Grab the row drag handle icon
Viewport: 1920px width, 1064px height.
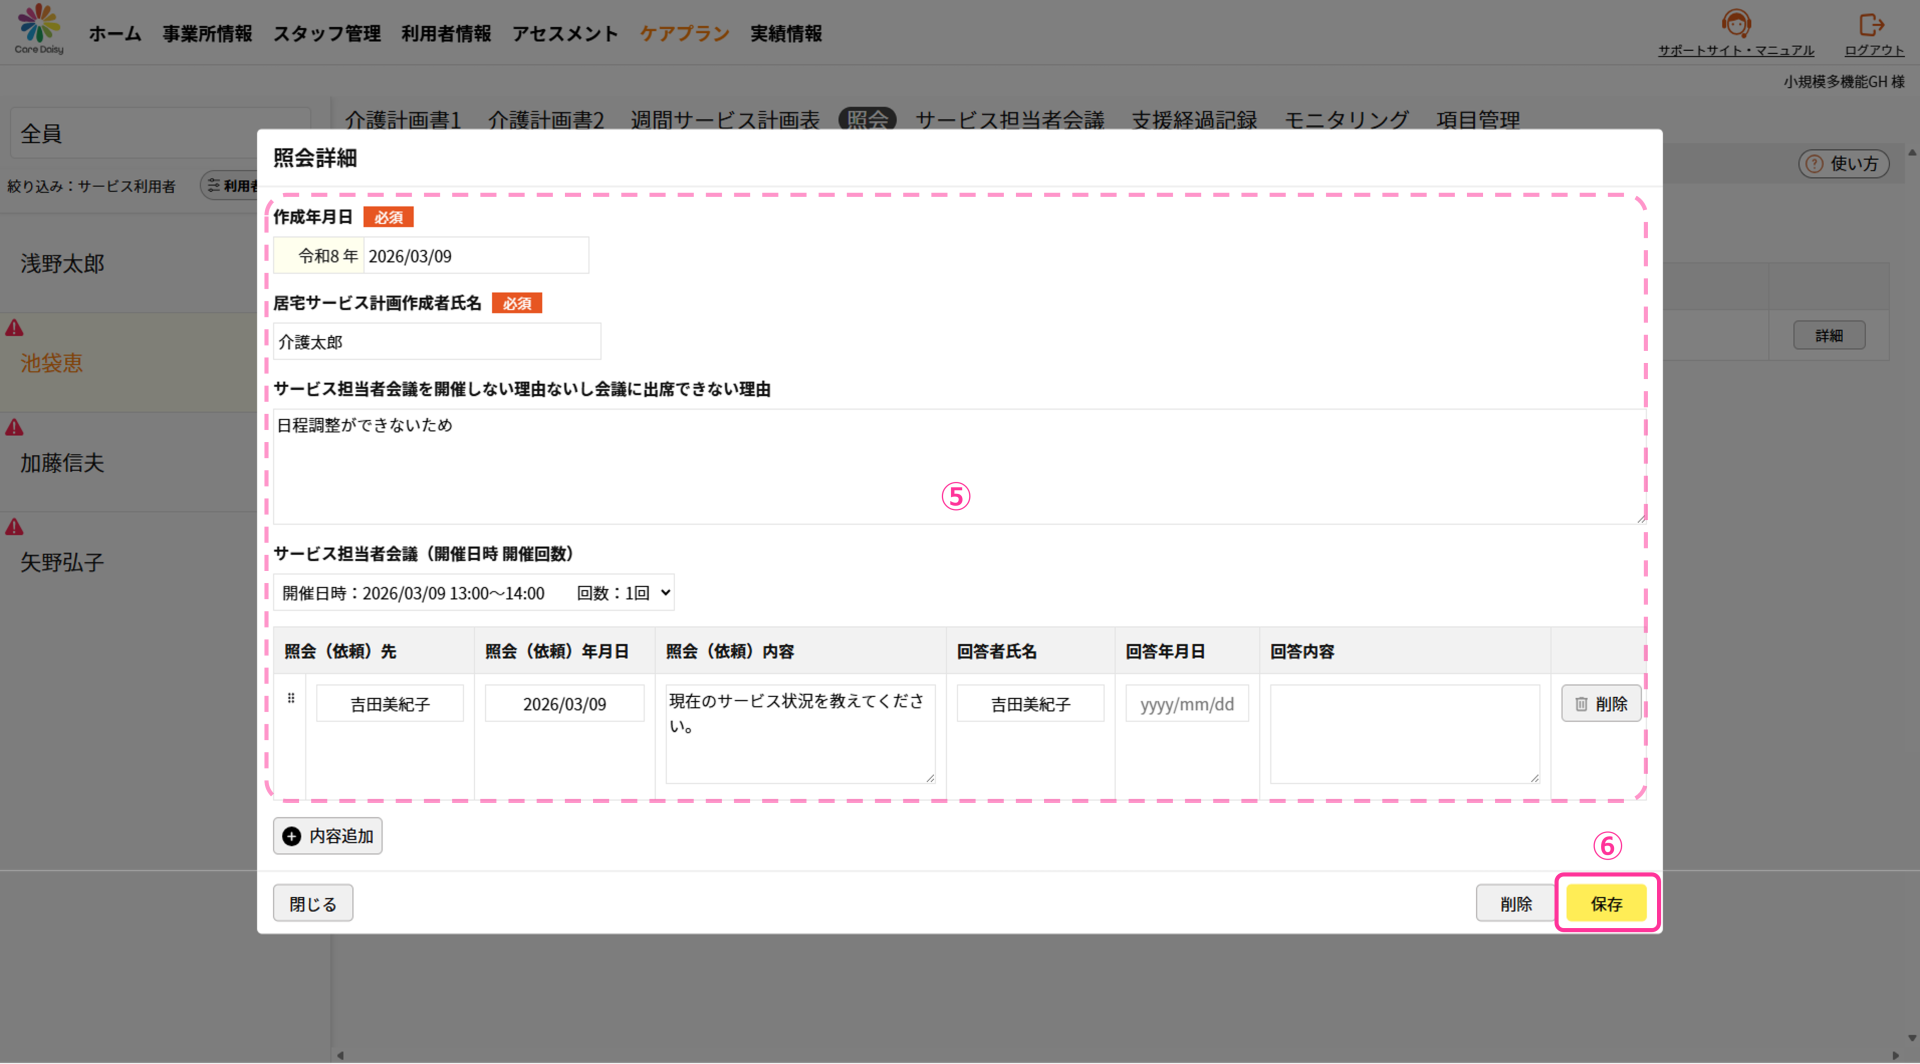tap(291, 699)
